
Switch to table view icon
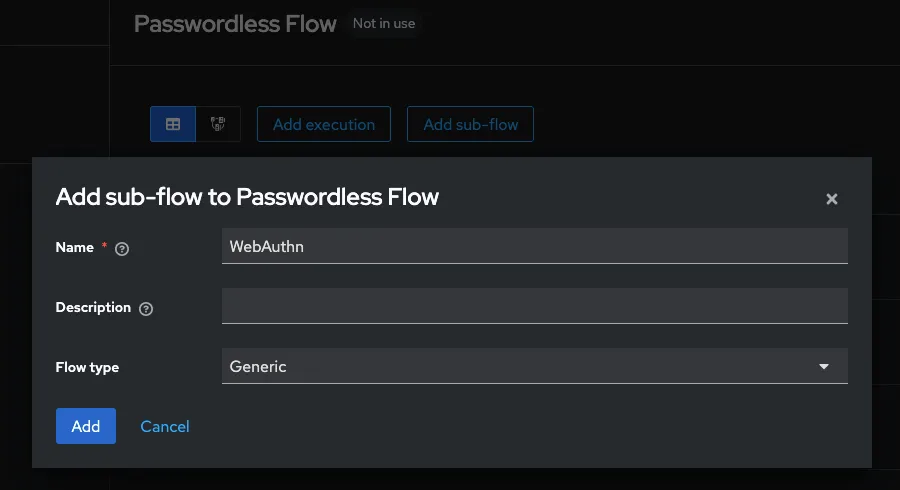[173, 124]
